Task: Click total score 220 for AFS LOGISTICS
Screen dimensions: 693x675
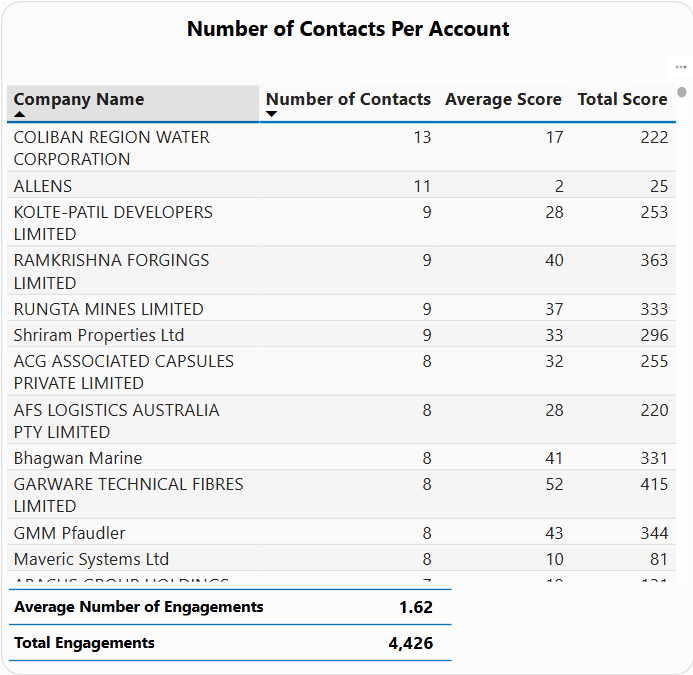Action: point(654,410)
